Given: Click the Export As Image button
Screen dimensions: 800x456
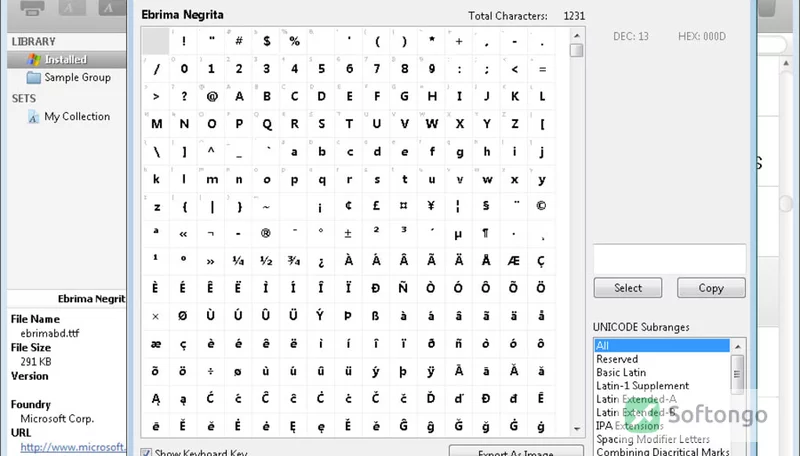Looking at the screenshot, I should click(x=516, y=451).
